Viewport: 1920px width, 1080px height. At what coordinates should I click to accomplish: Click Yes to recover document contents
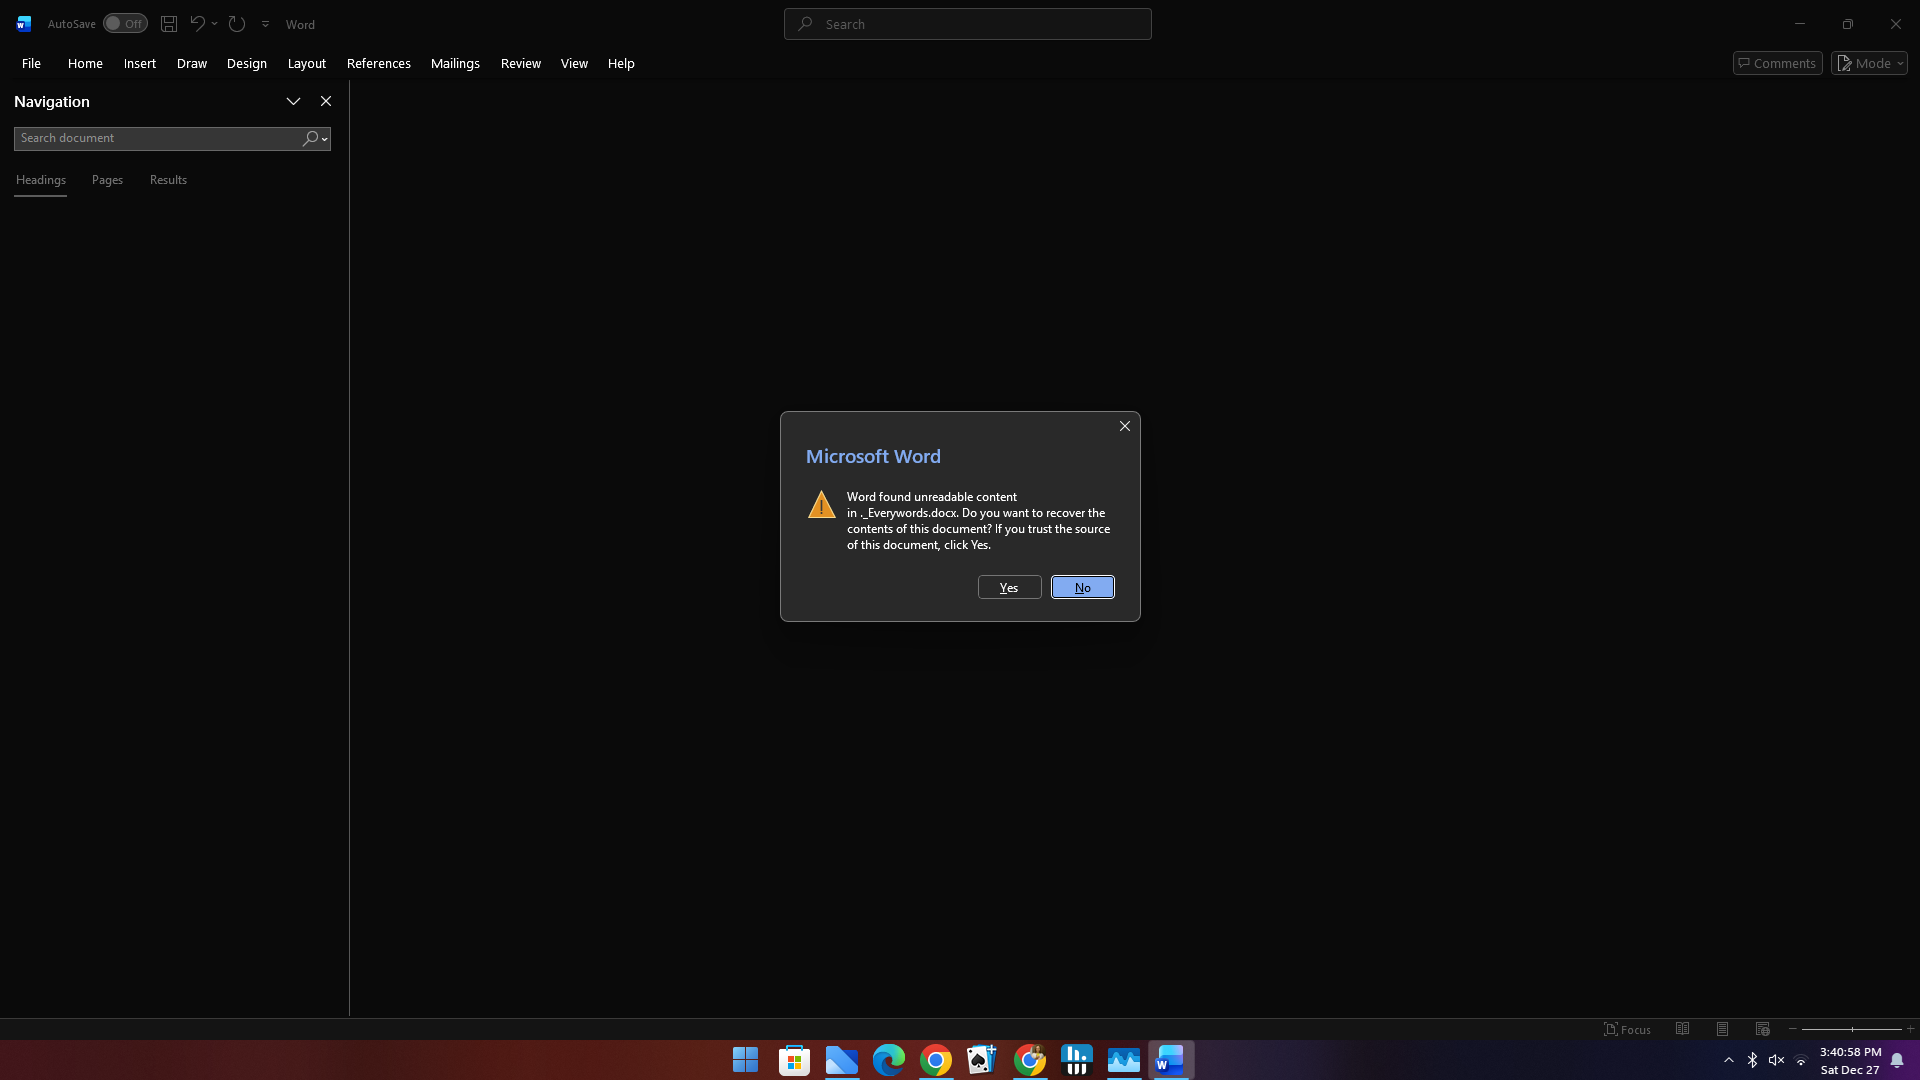(1008, 587)
